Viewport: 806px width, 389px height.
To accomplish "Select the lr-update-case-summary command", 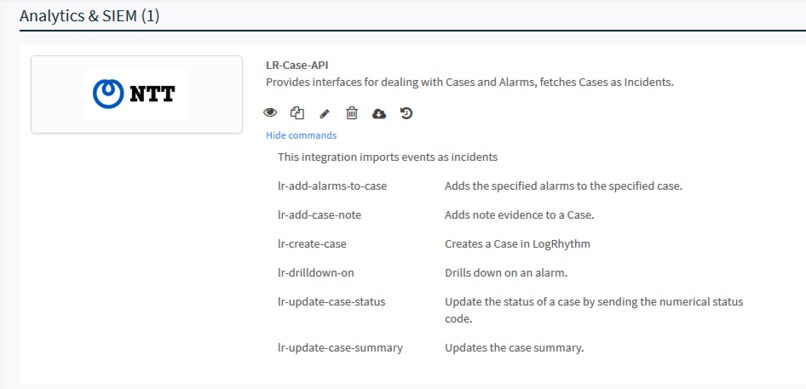I will (340, 347).
